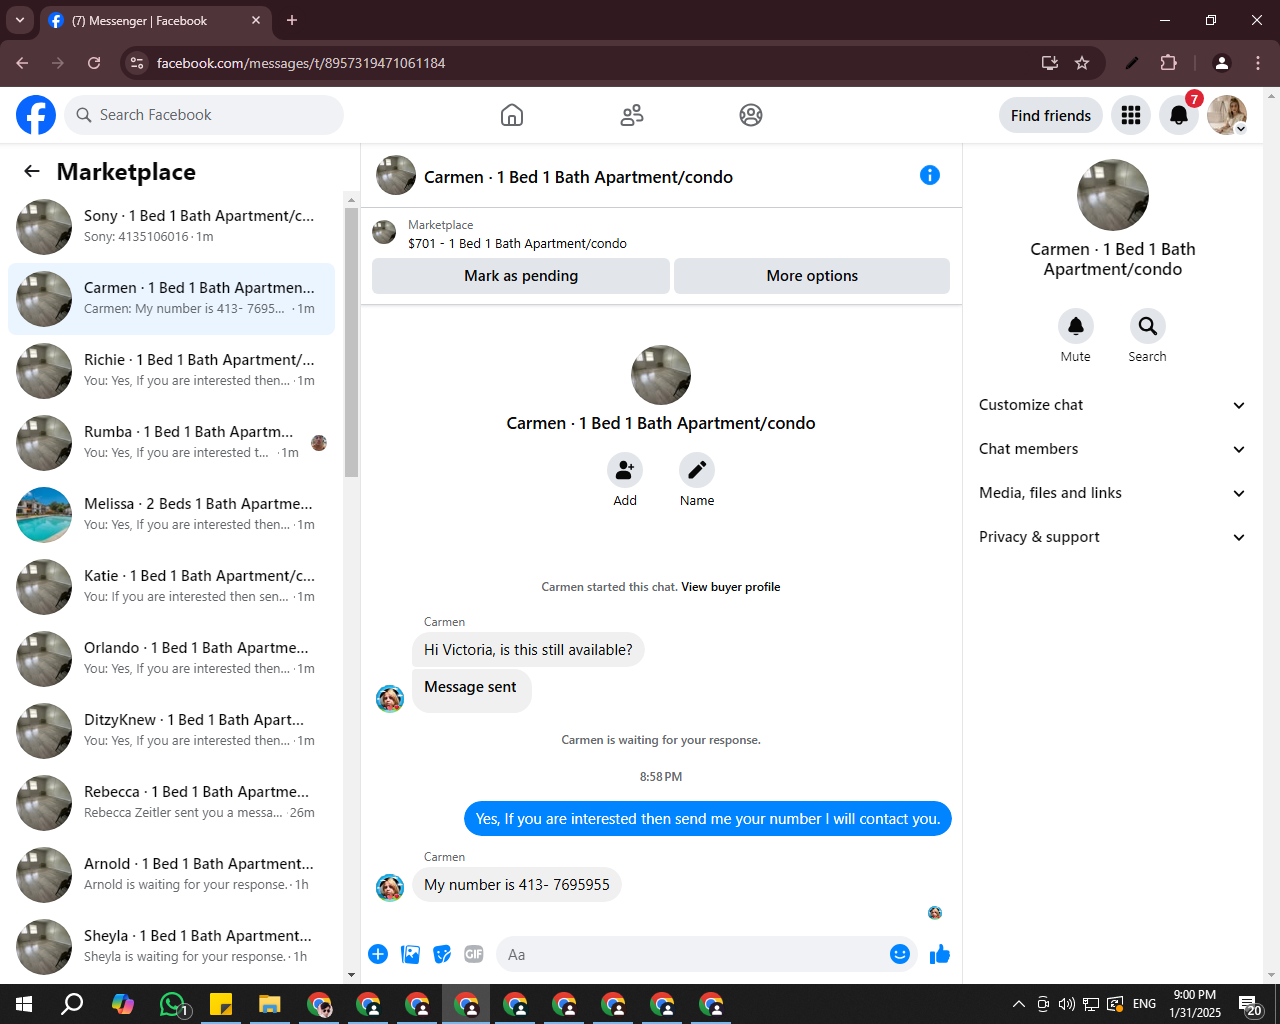Image resolution: width=1280 pixels, height=1024 pixels.
Task: Expand Media, files and links section
Action: click(x=1112, y=493)
